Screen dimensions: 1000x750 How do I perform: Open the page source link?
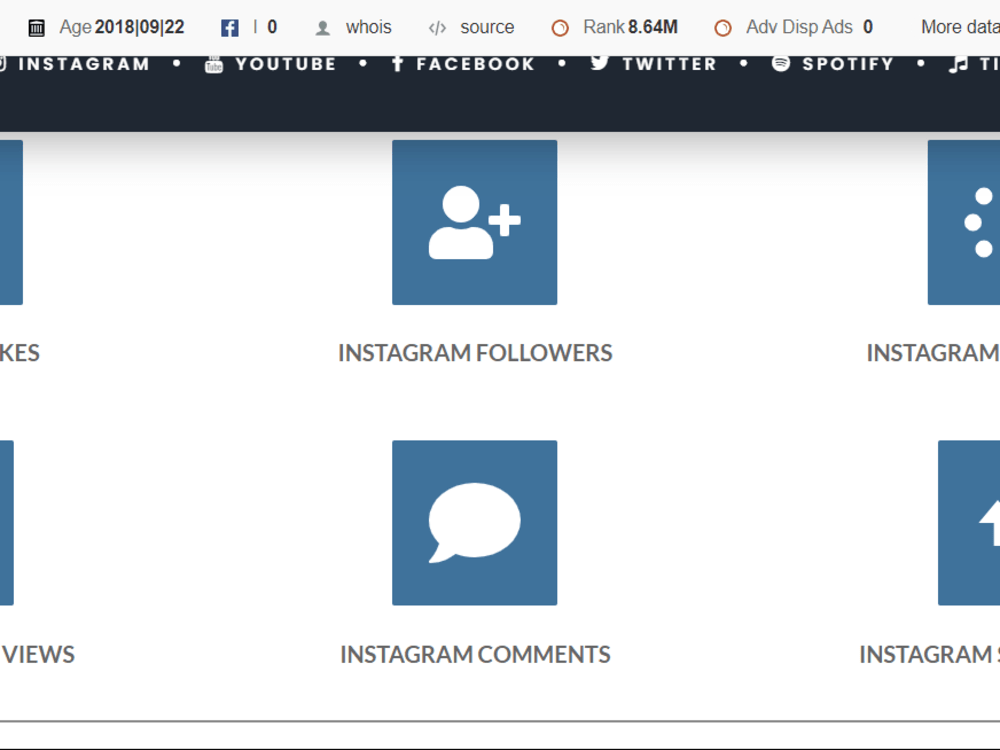pyautogui.click(x=487, y=27)
